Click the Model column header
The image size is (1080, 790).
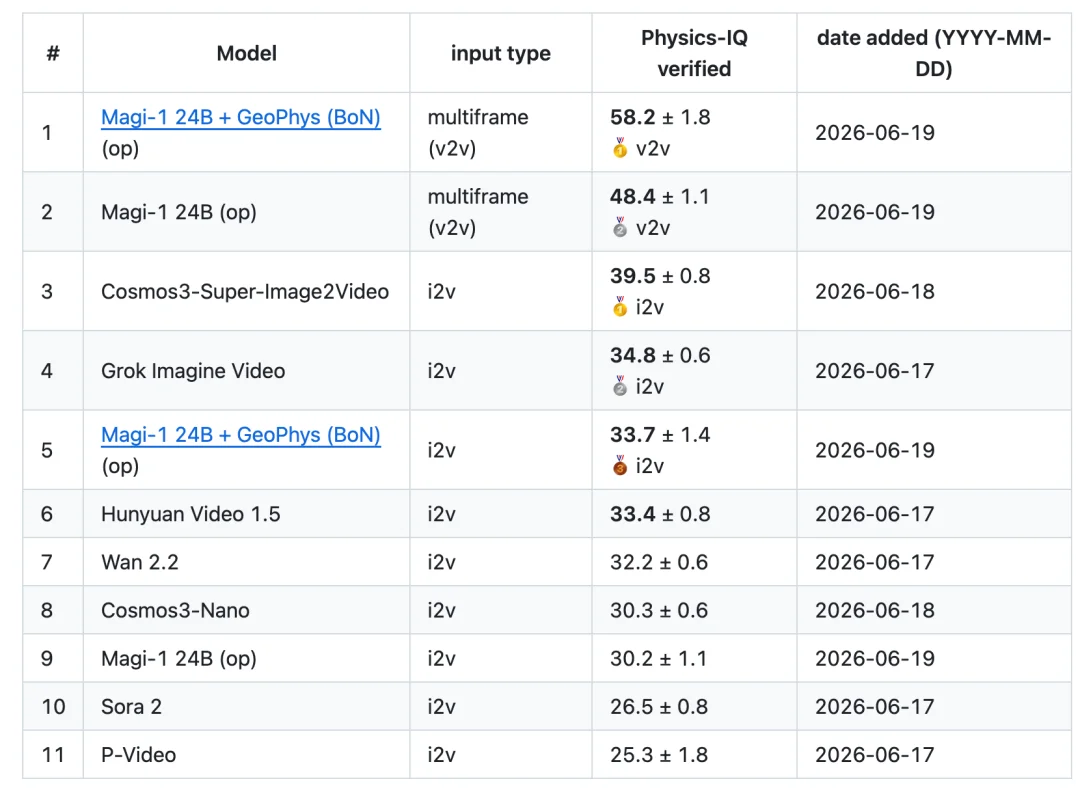tap(247, 53)
